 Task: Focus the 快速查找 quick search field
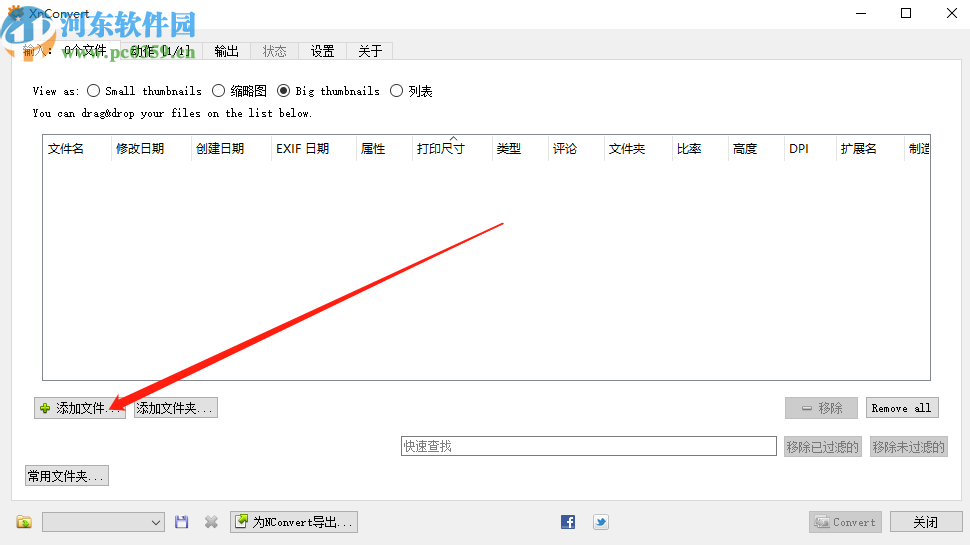589,446
